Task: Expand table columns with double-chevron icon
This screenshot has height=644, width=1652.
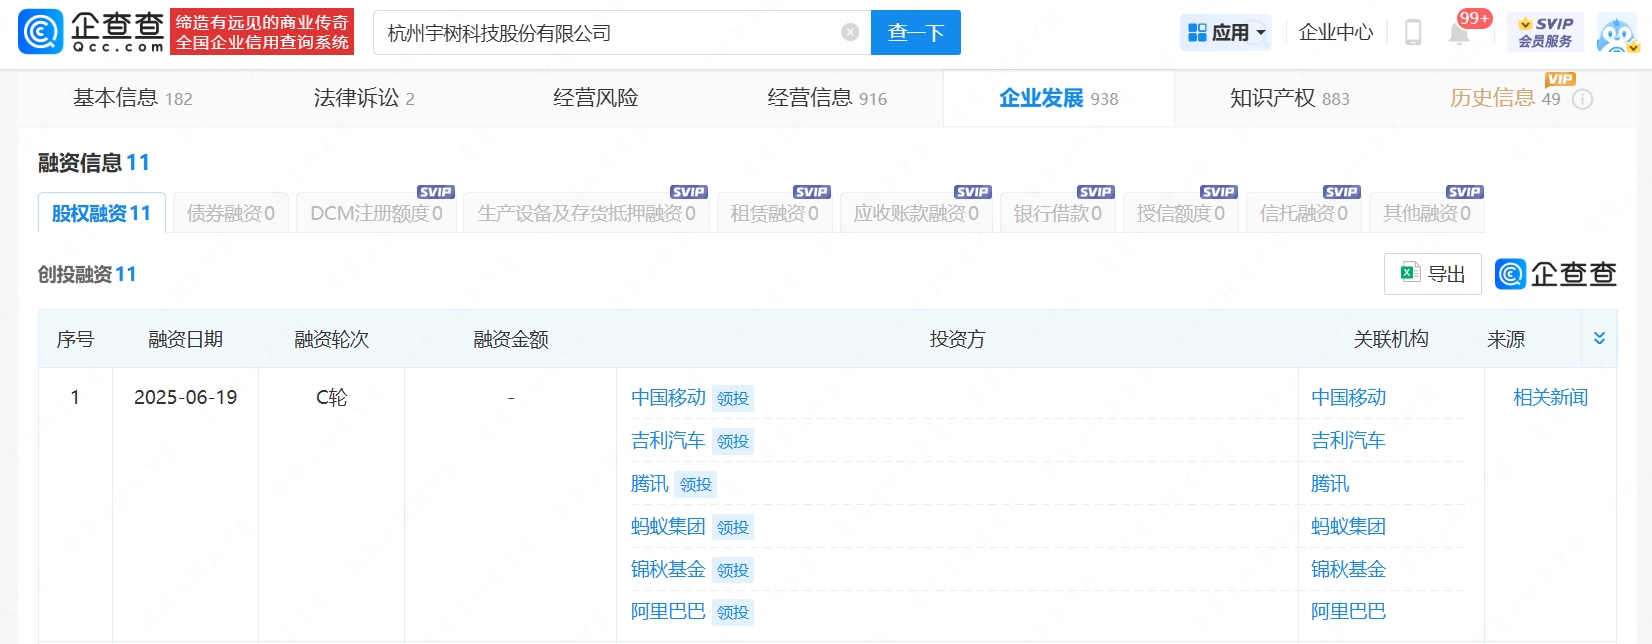Action: tap(1599, 338)
